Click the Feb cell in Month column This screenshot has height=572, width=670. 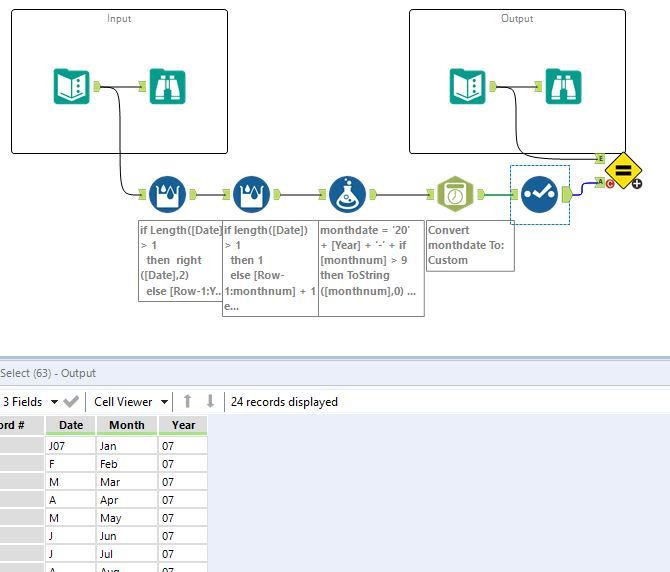pyautogui.click(x=126, y=464)
